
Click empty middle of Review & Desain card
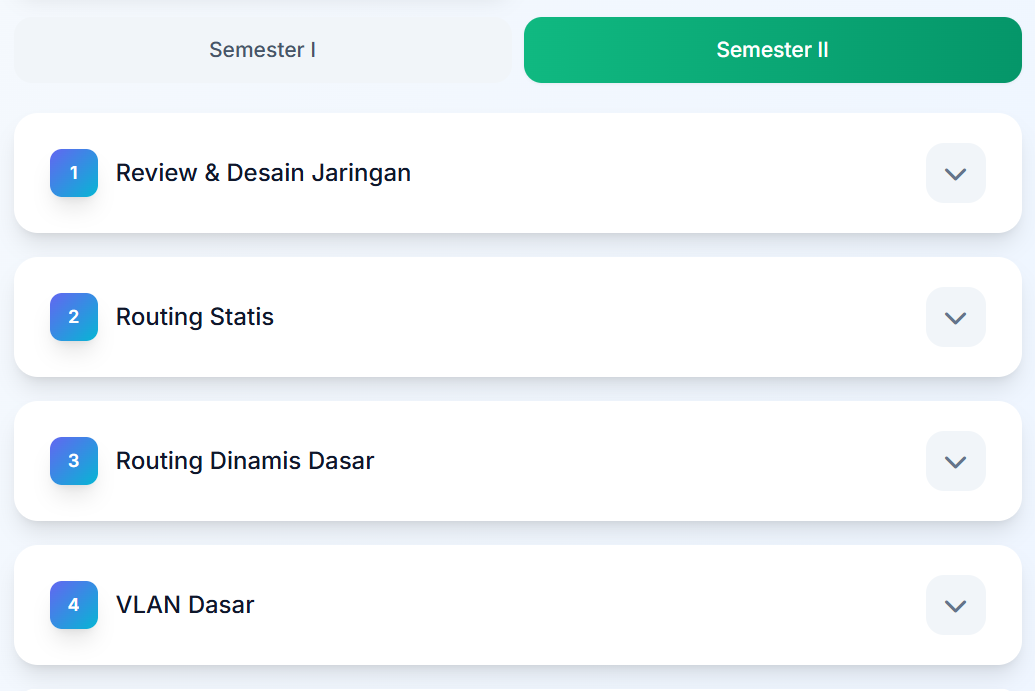point(660,173)
